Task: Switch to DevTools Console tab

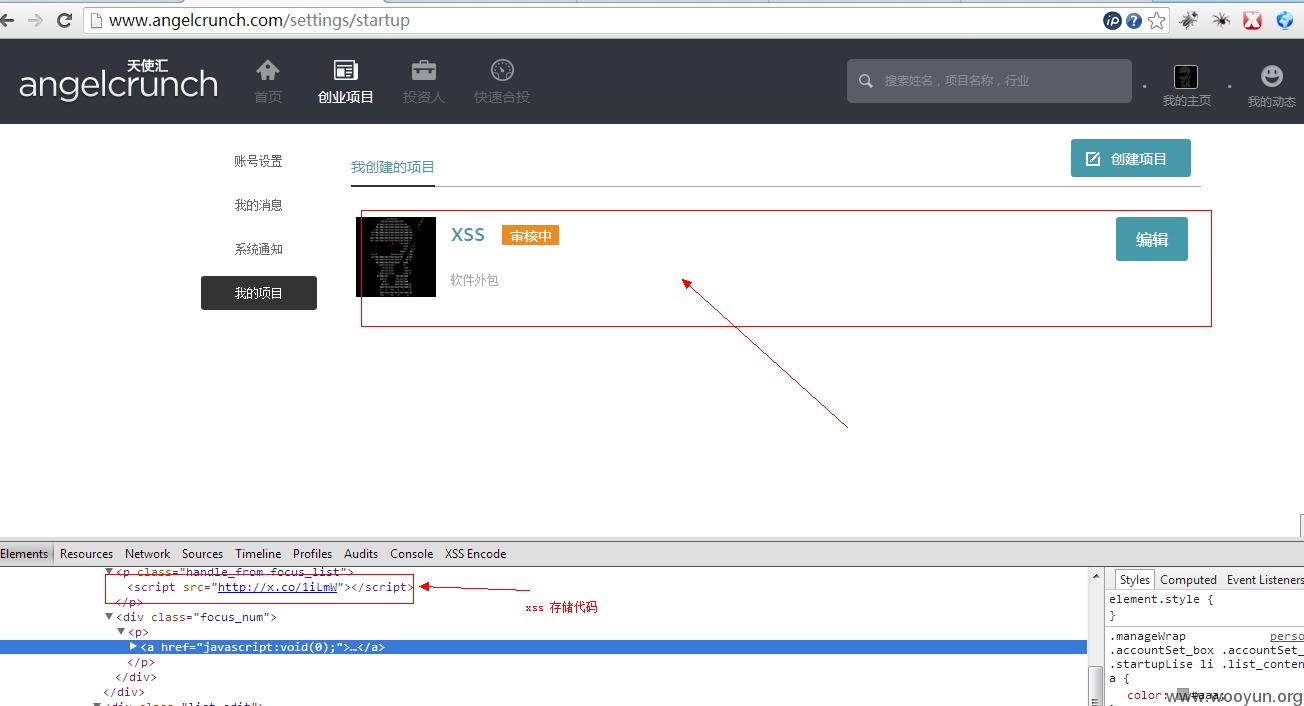Action: [x=411, y=554]
